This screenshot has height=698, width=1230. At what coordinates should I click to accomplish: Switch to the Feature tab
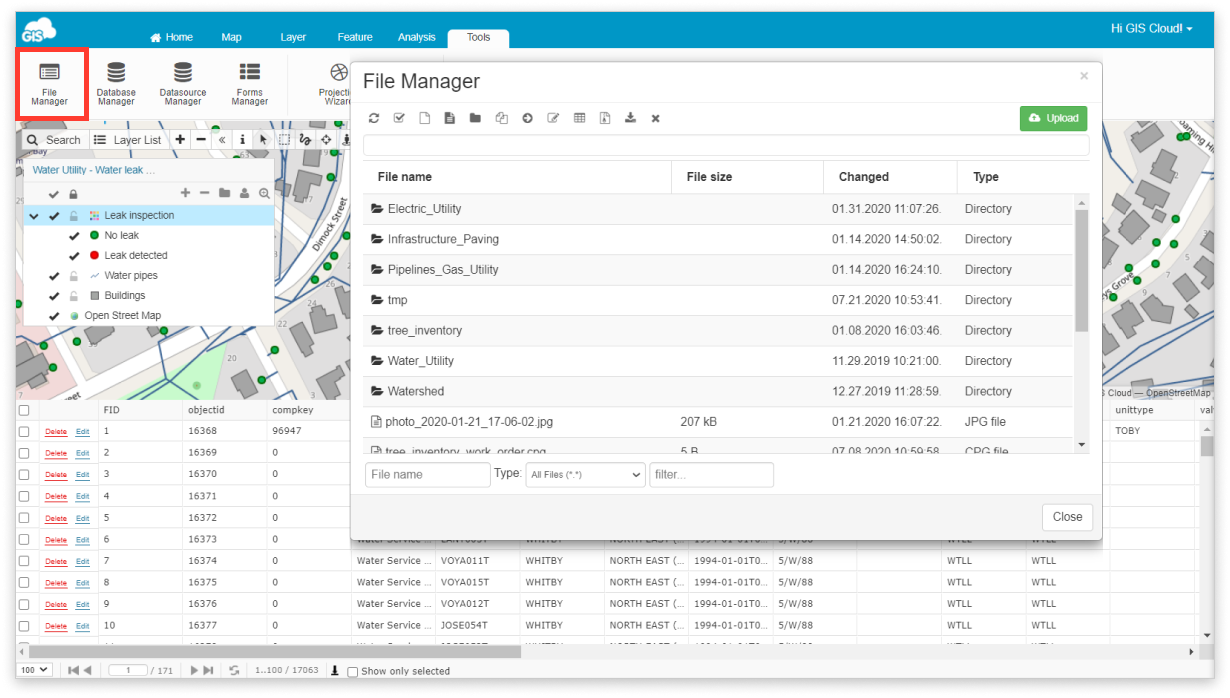click(355, 37)
